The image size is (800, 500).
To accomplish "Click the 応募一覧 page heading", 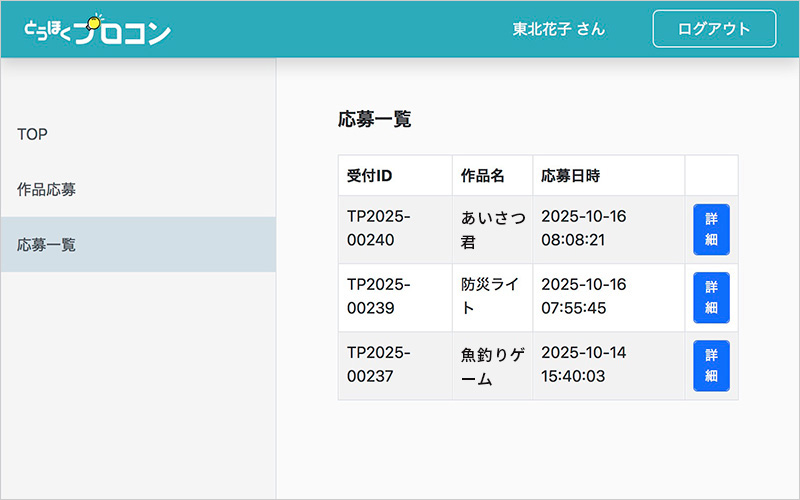I will [375, 120].
